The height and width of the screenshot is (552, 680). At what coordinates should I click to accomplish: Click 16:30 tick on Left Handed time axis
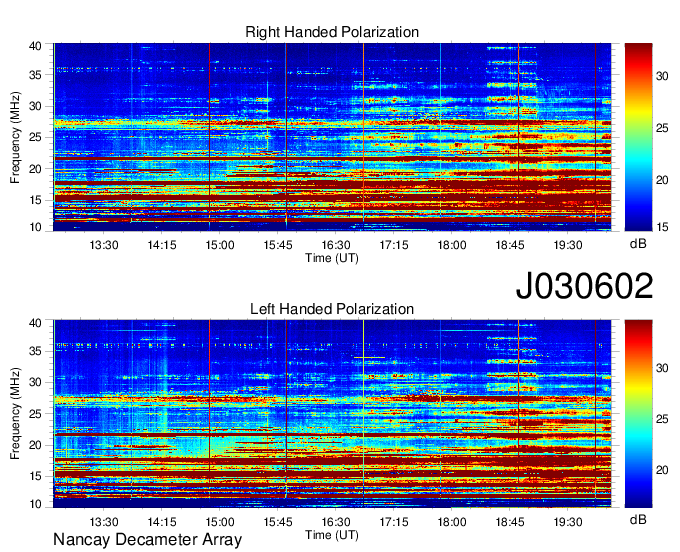336,522
